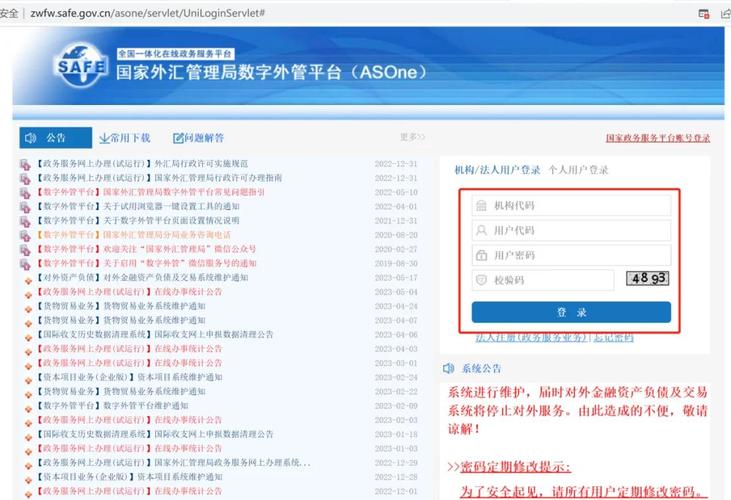Click the 更多>> link for more notices

point(413,137)
